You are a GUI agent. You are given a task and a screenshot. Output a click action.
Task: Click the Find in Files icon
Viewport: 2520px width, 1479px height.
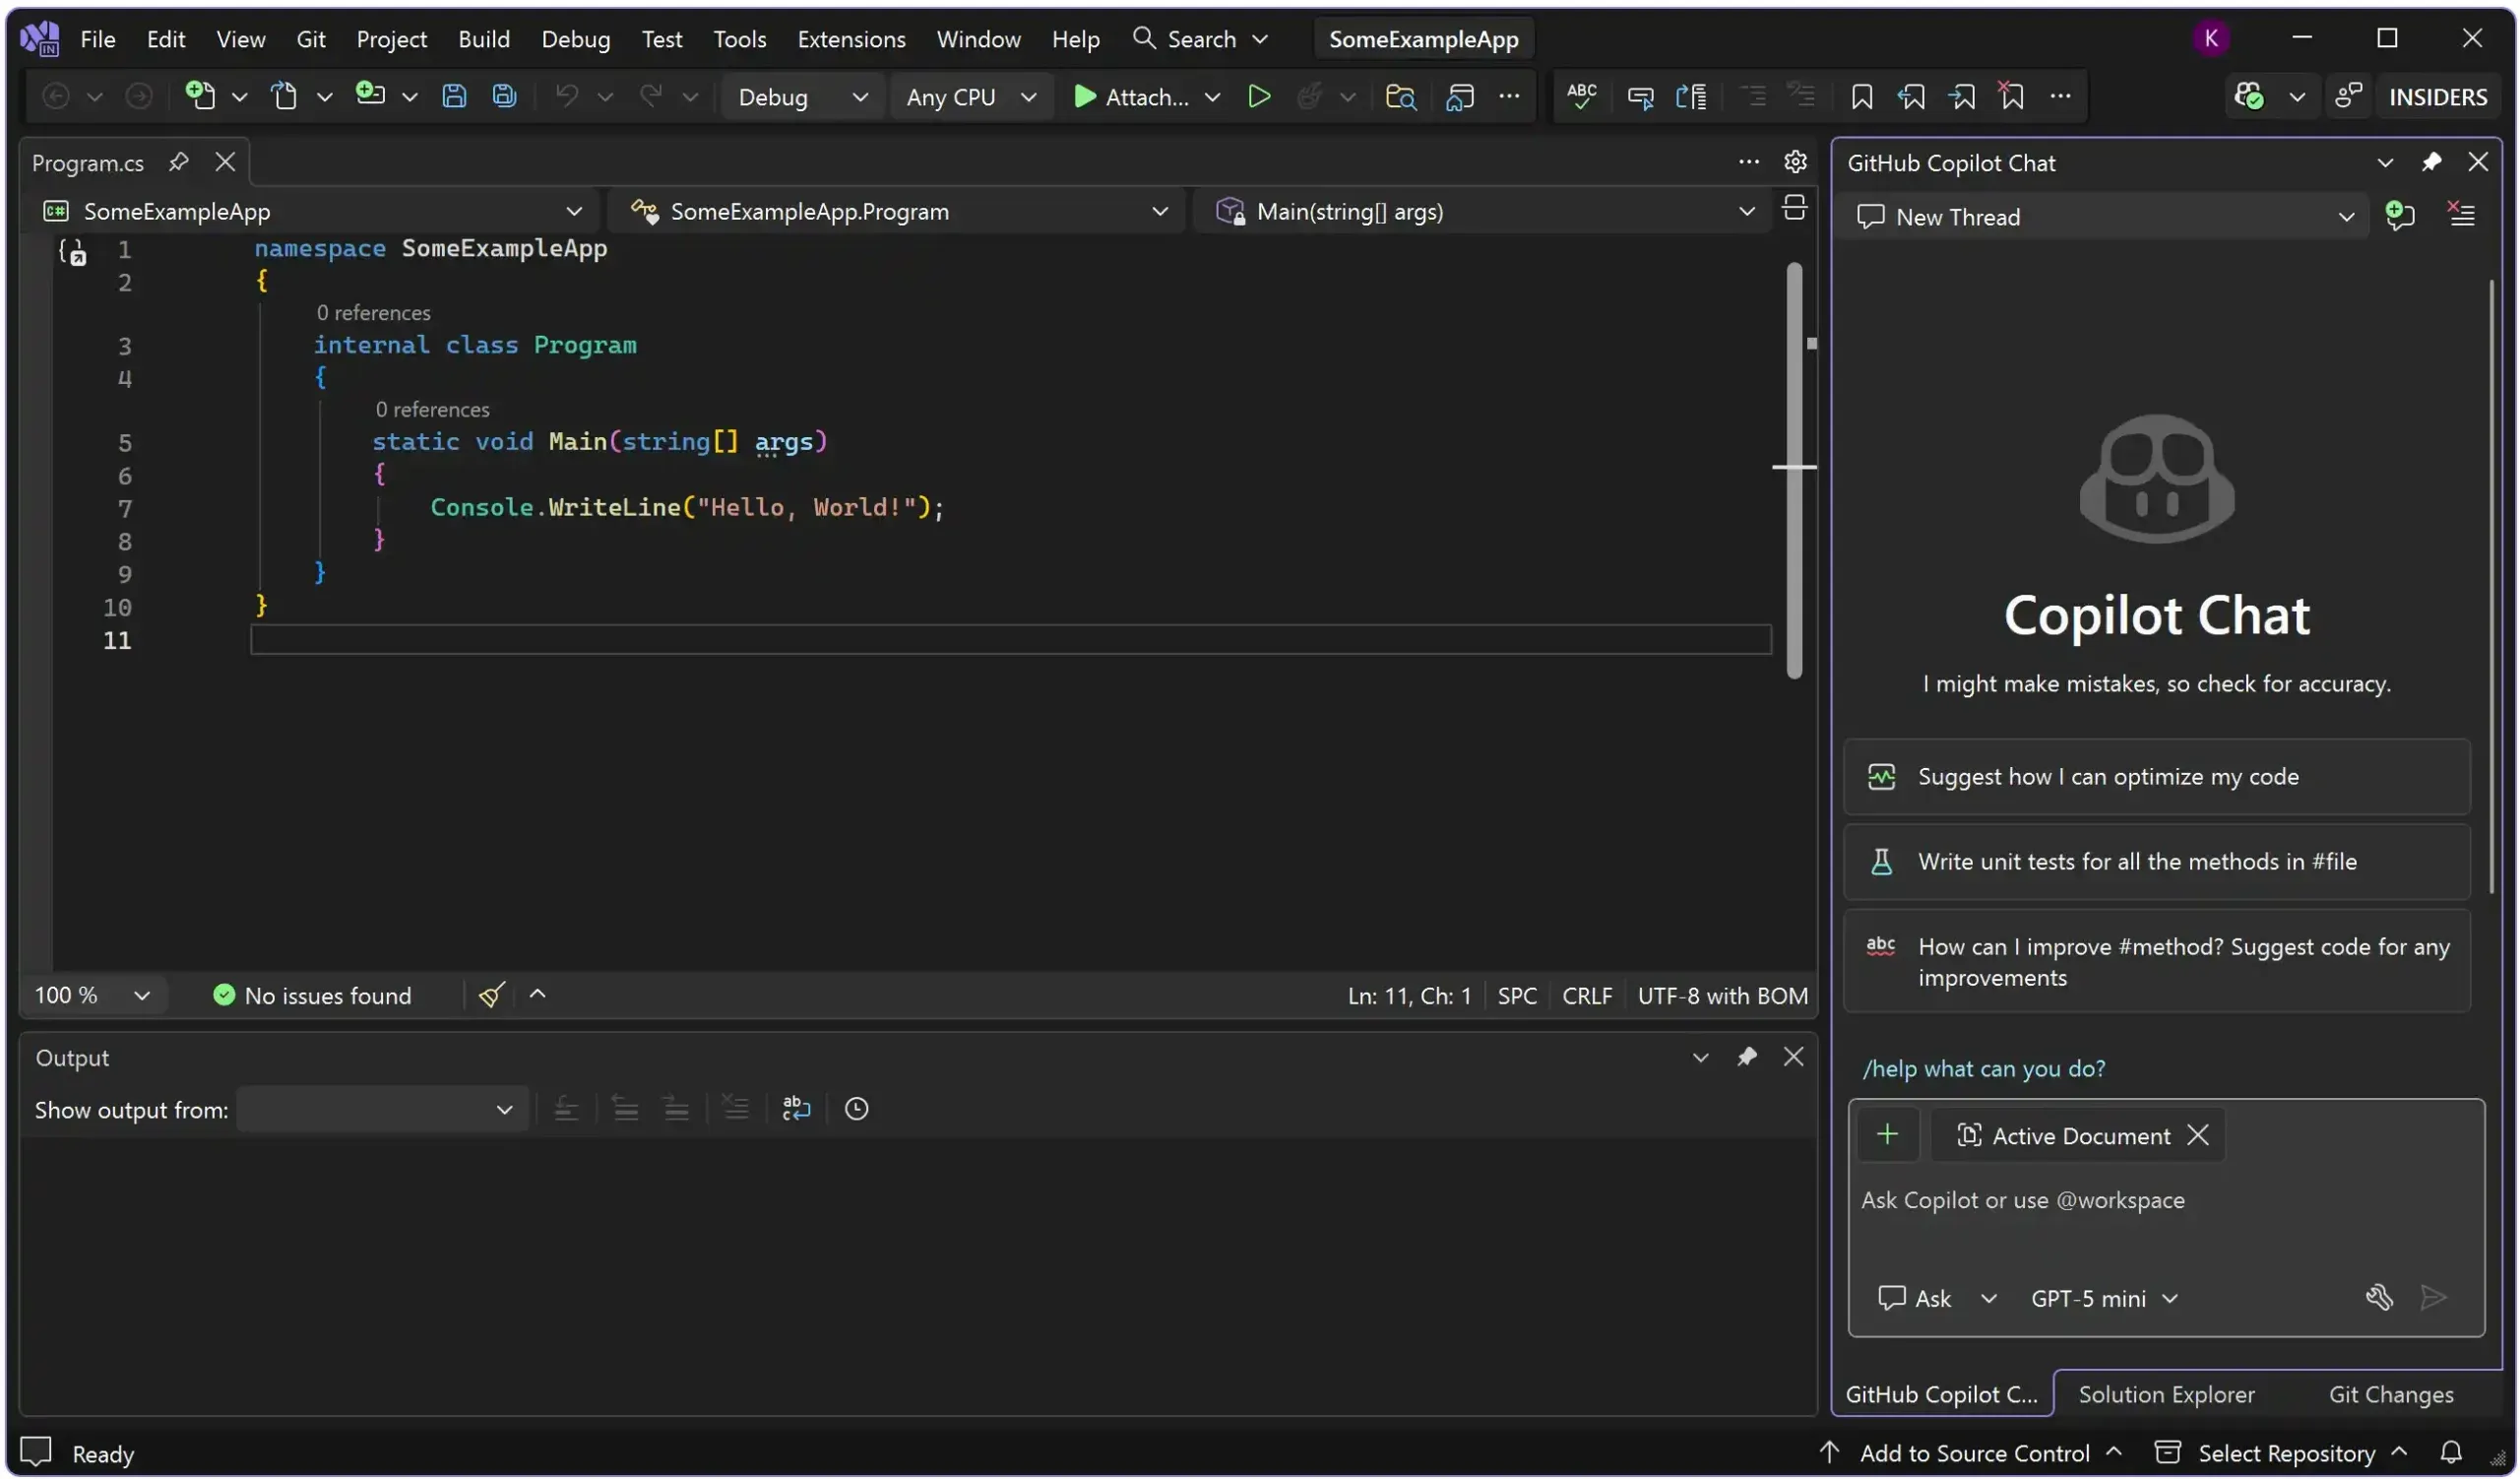click(x=1400, y=96)
